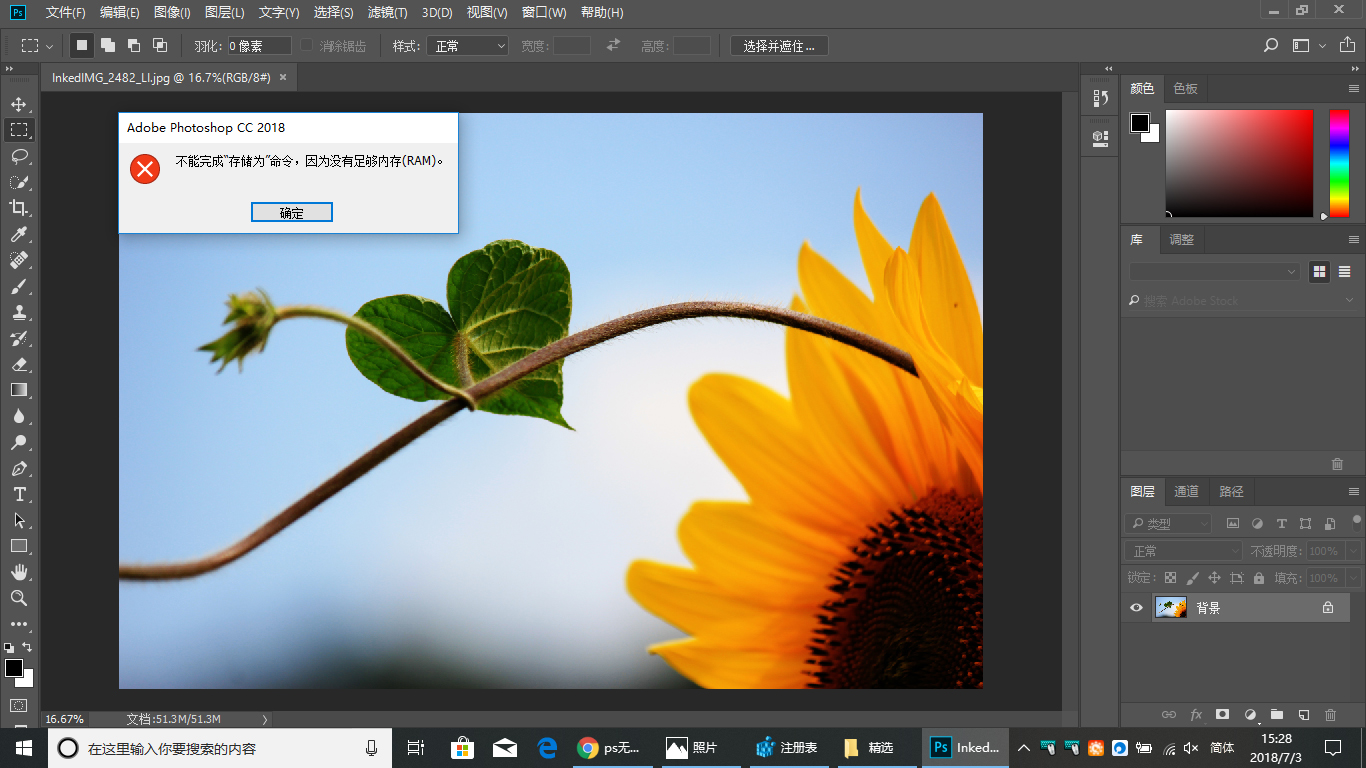Viewport: 1366px width, 768px height.
Task: Select the Pen tool
Action: (x=18, y=468)
